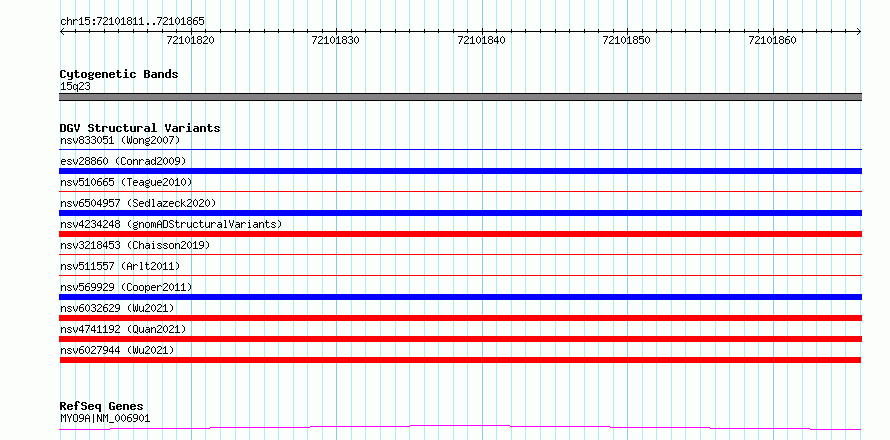The width and height of the screenshot is (890, 440).
Task: Click the thick red nsv4741192 feature bar
Action: pos(460,339)
